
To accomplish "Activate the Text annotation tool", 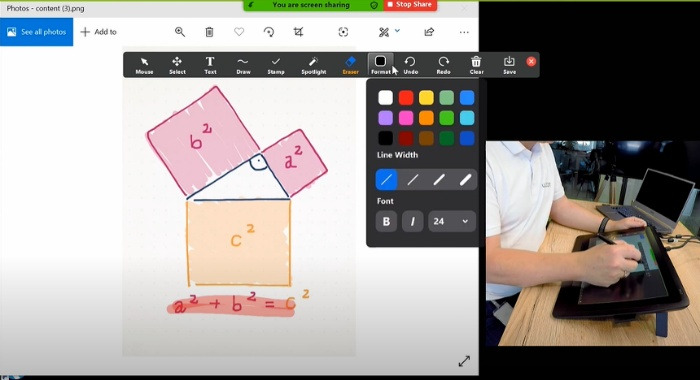I will (210, 65).
